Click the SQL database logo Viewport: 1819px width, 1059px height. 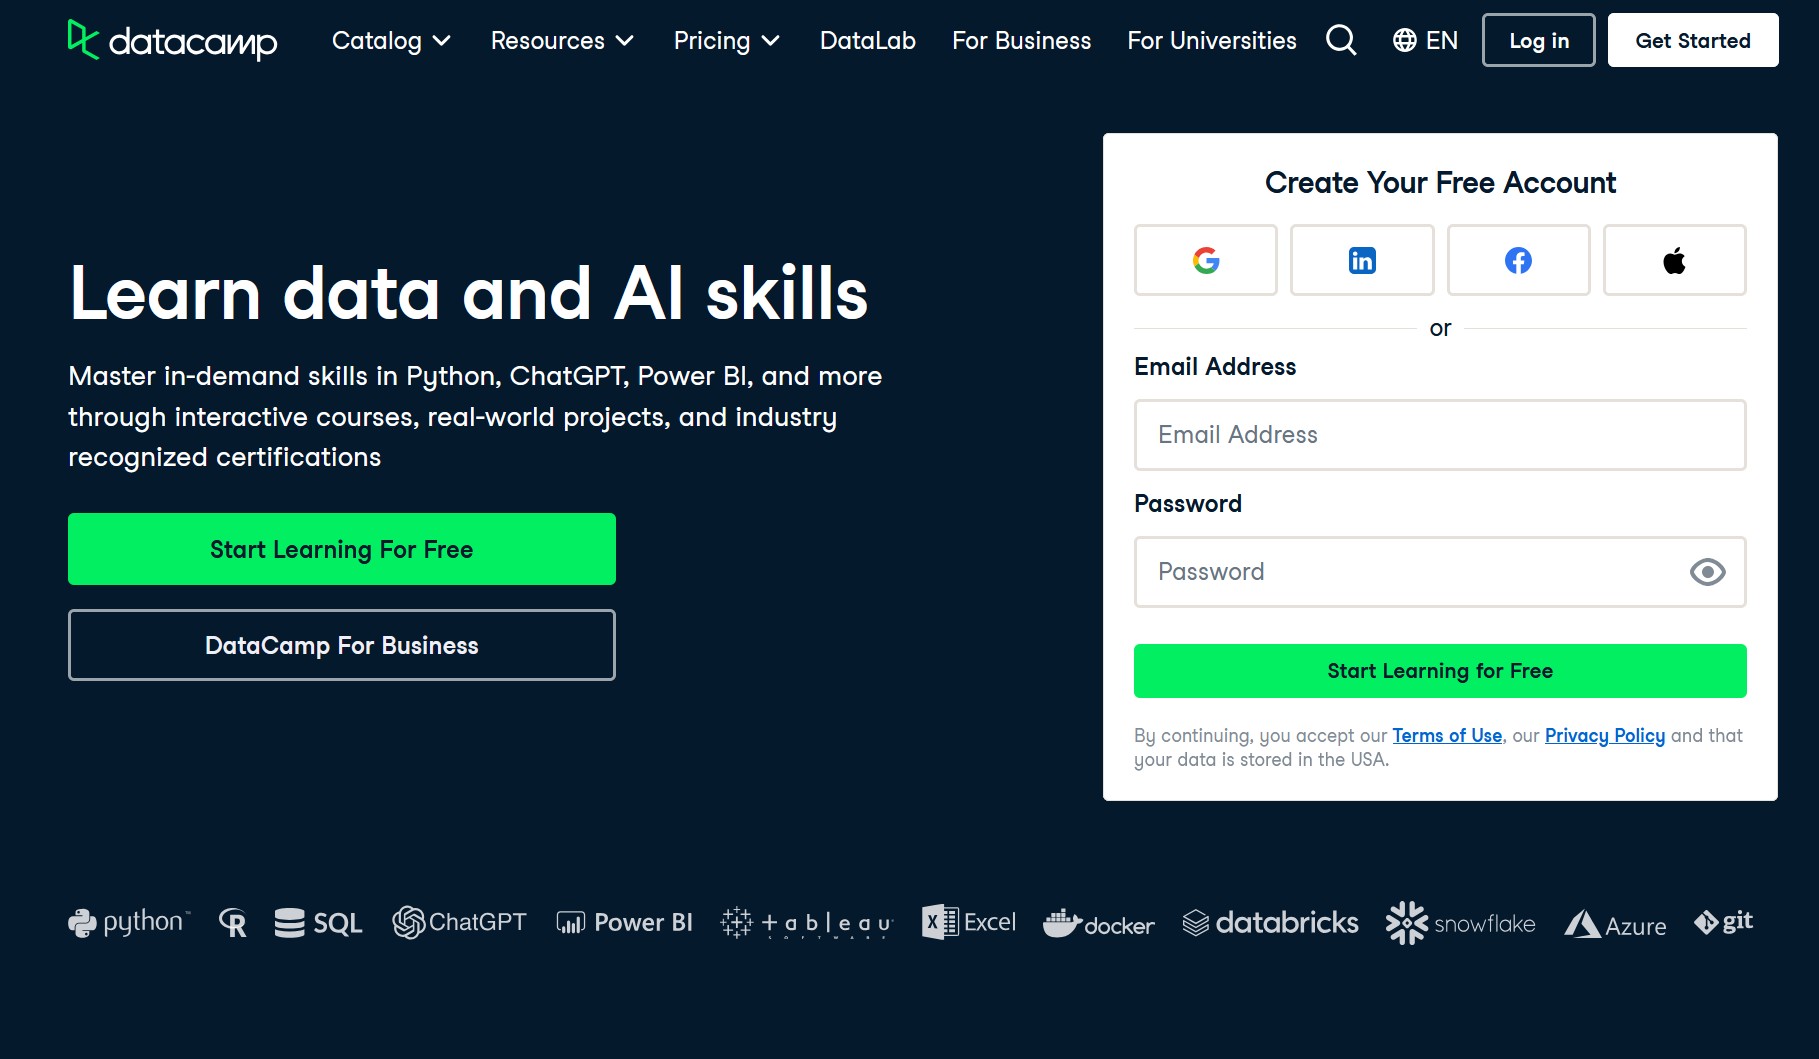point(318,922)
